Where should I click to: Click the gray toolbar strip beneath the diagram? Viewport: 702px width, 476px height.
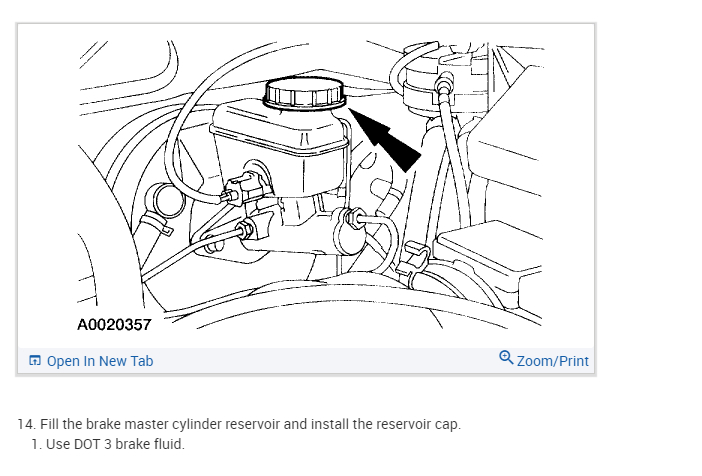click(306, 360)
